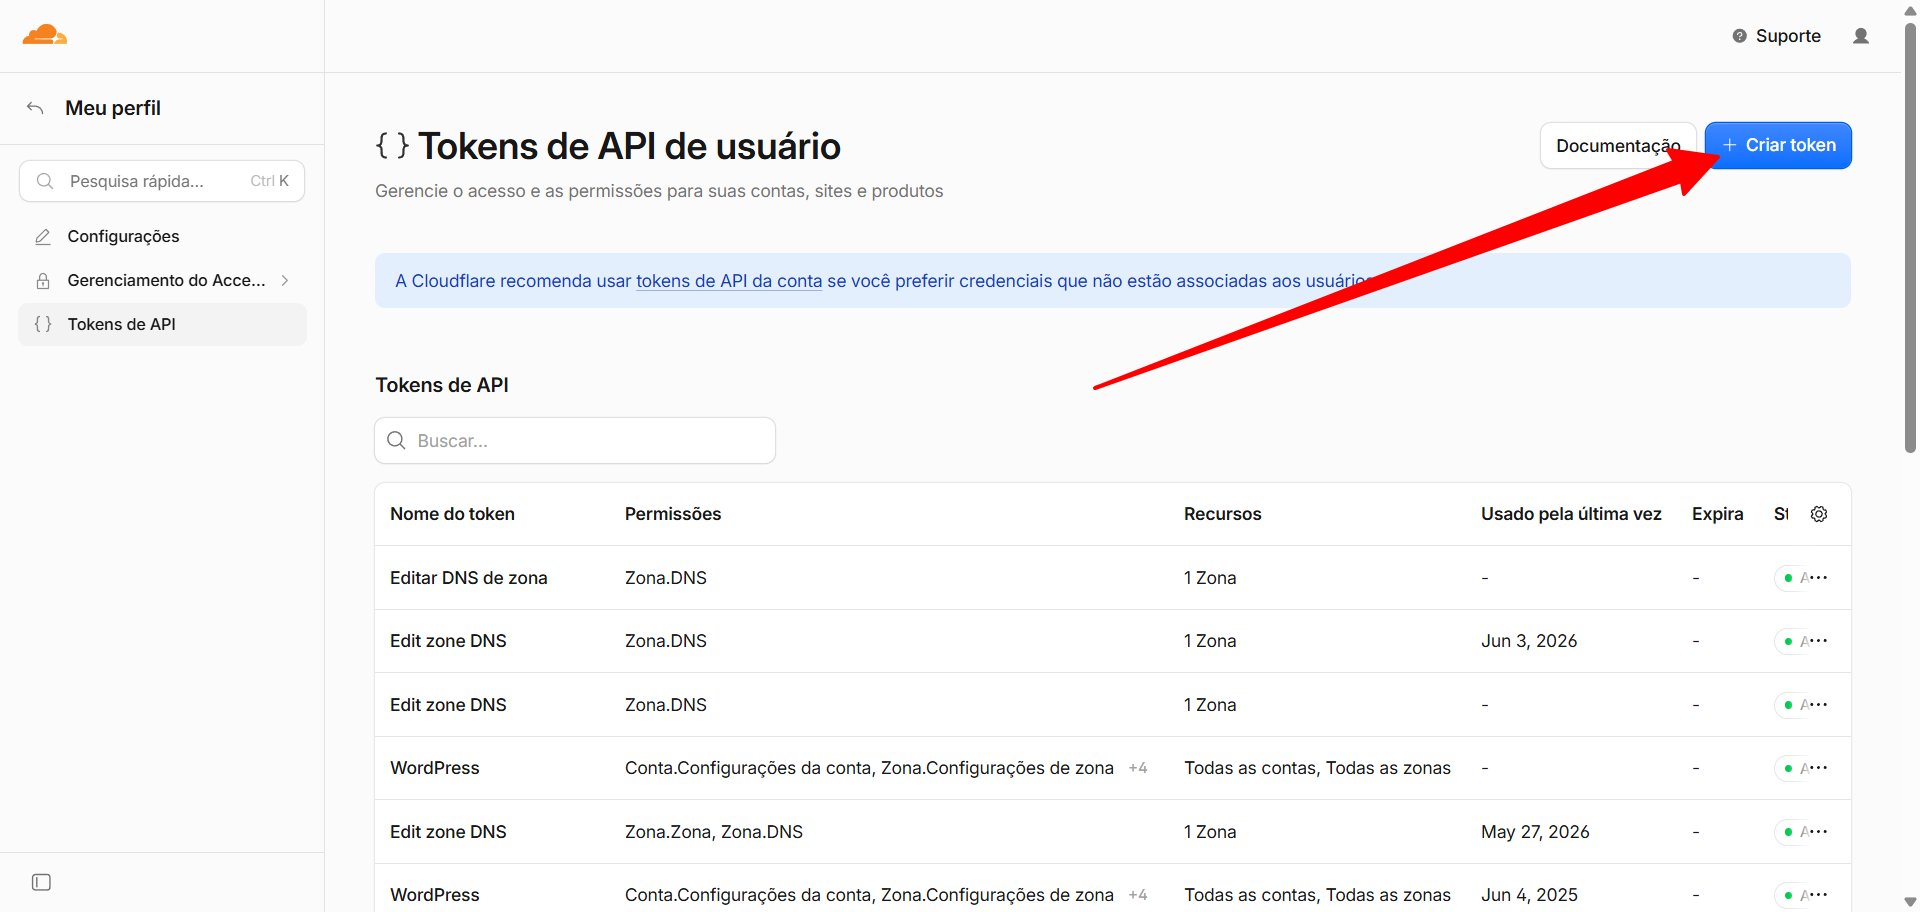Expand Gerenciamento do Acesso chevron
This screenshot has height=912, width=1920.
coord(285,281)
